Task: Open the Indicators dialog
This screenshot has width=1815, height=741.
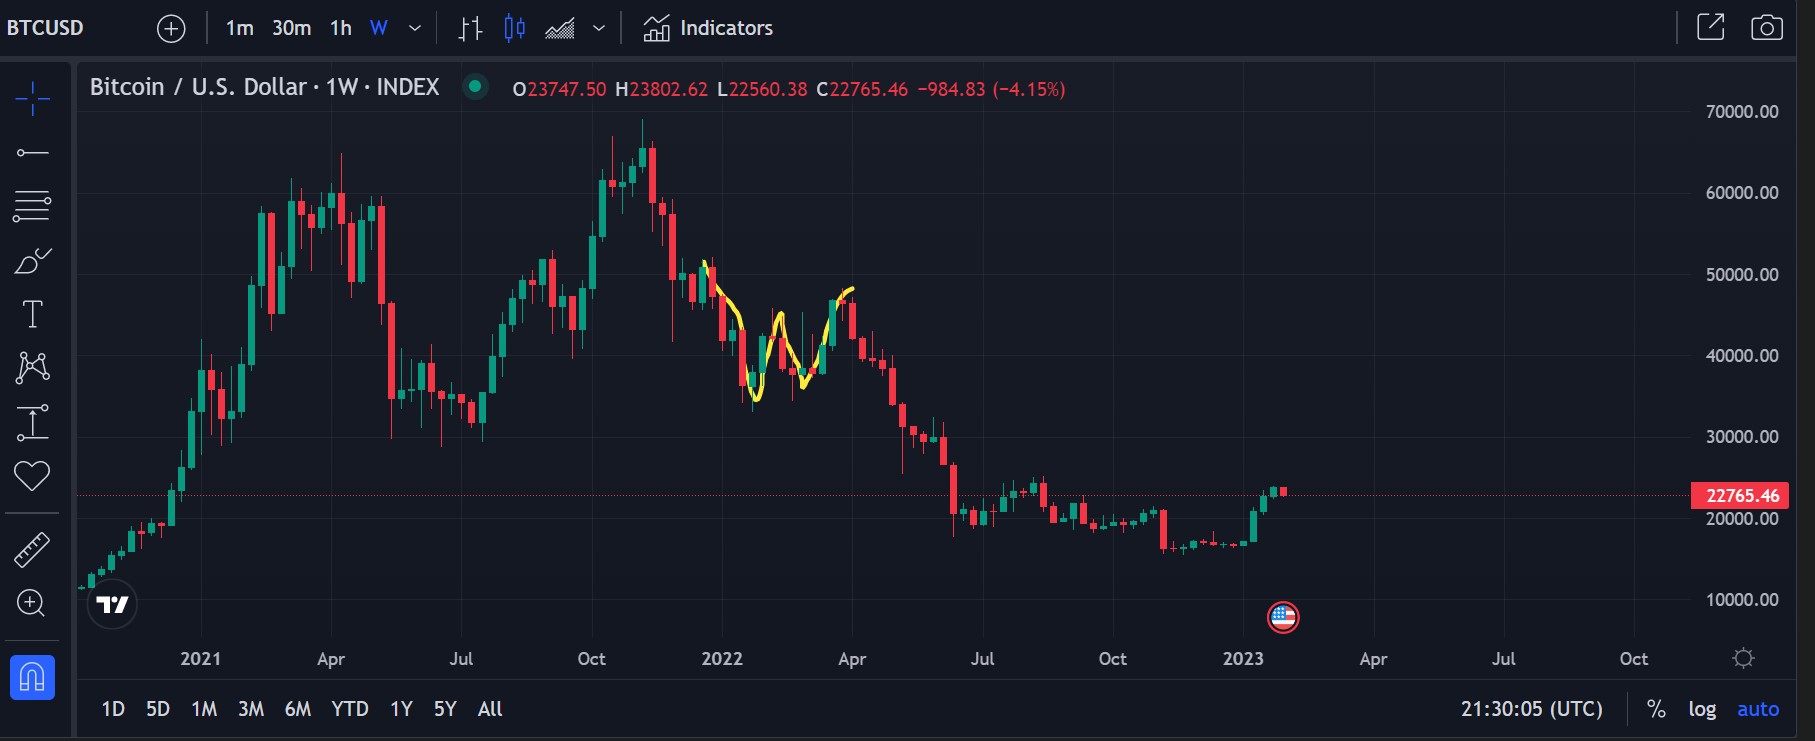Action: (x=708, y=28)
